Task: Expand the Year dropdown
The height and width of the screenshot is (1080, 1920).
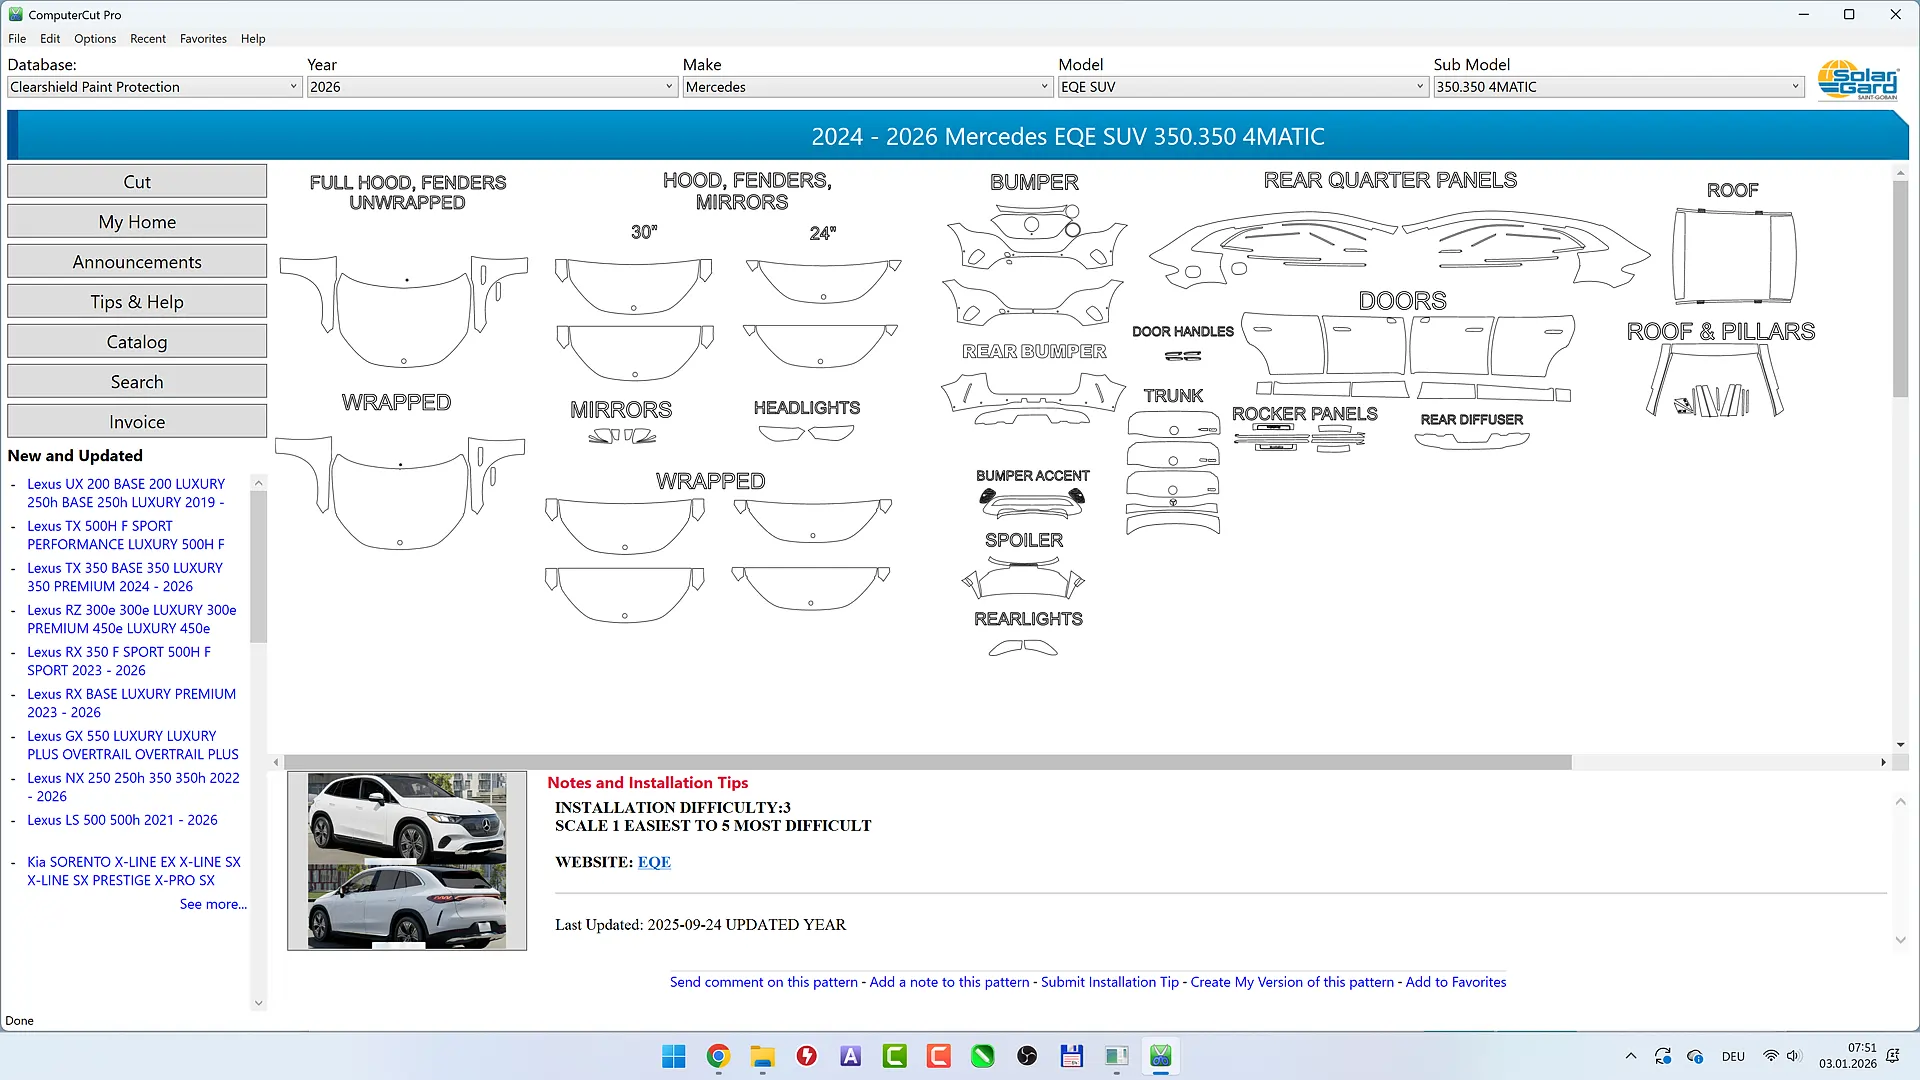Action: pos(669,87)
